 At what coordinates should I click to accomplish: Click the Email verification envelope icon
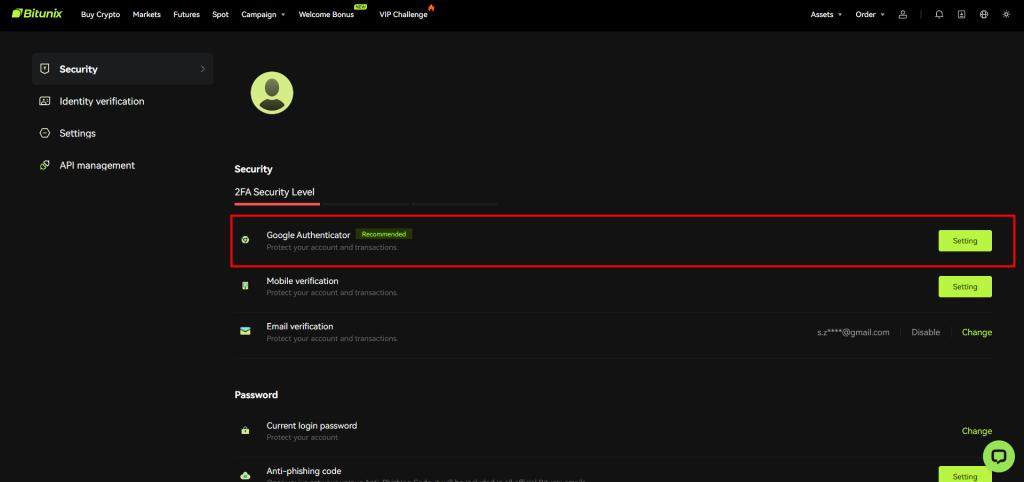(x=245, y=332)
